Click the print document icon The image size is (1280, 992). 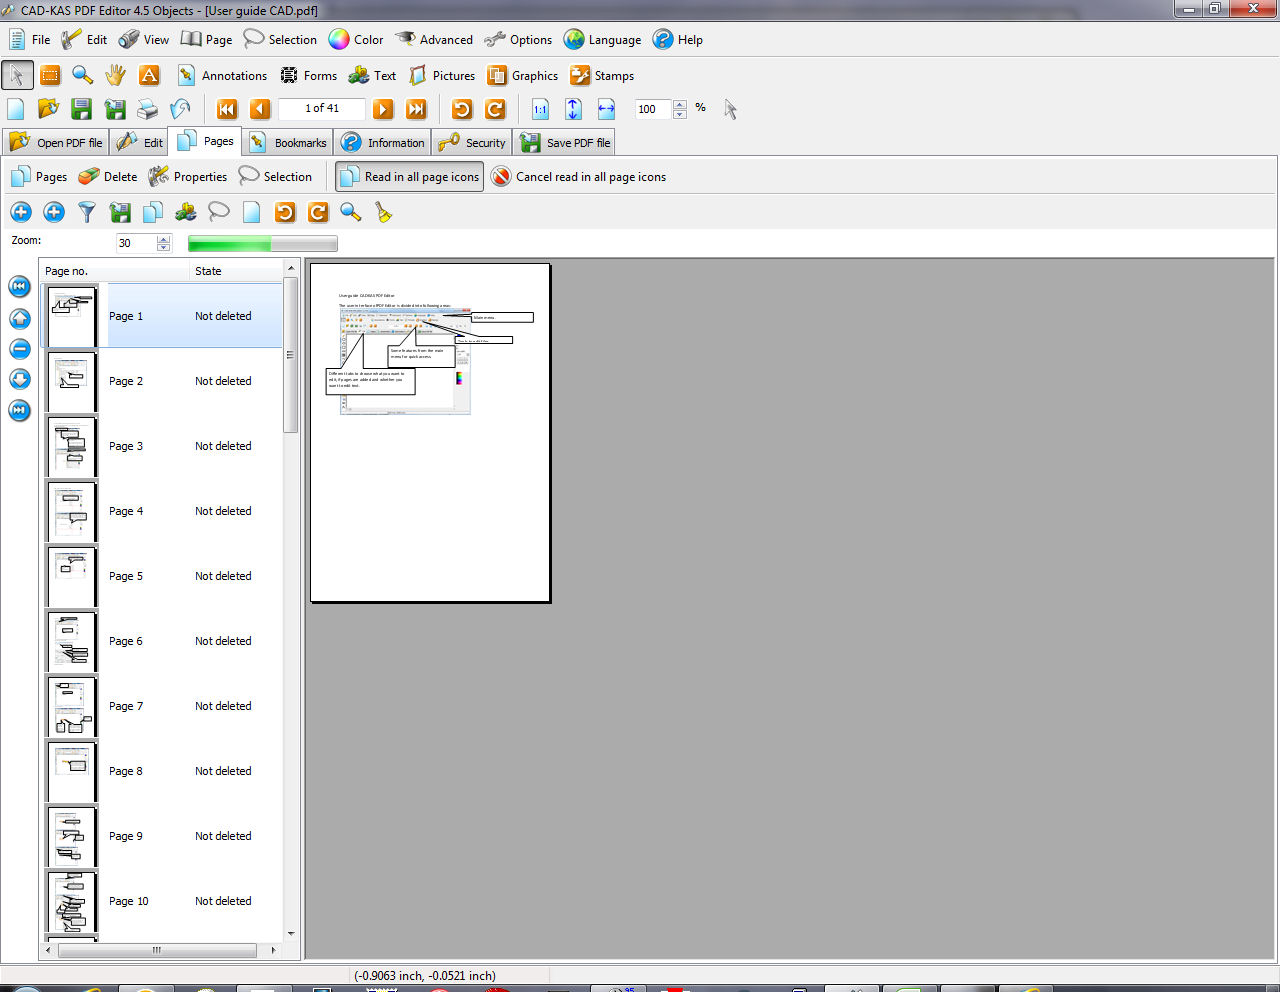[x=148, y=109]
